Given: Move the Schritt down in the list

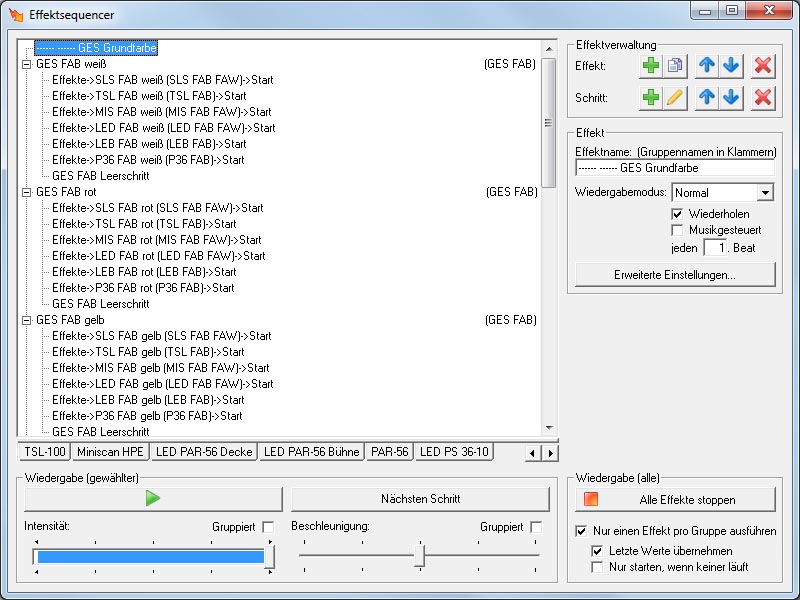Looking at the screenshot, I should click(731, 98).
